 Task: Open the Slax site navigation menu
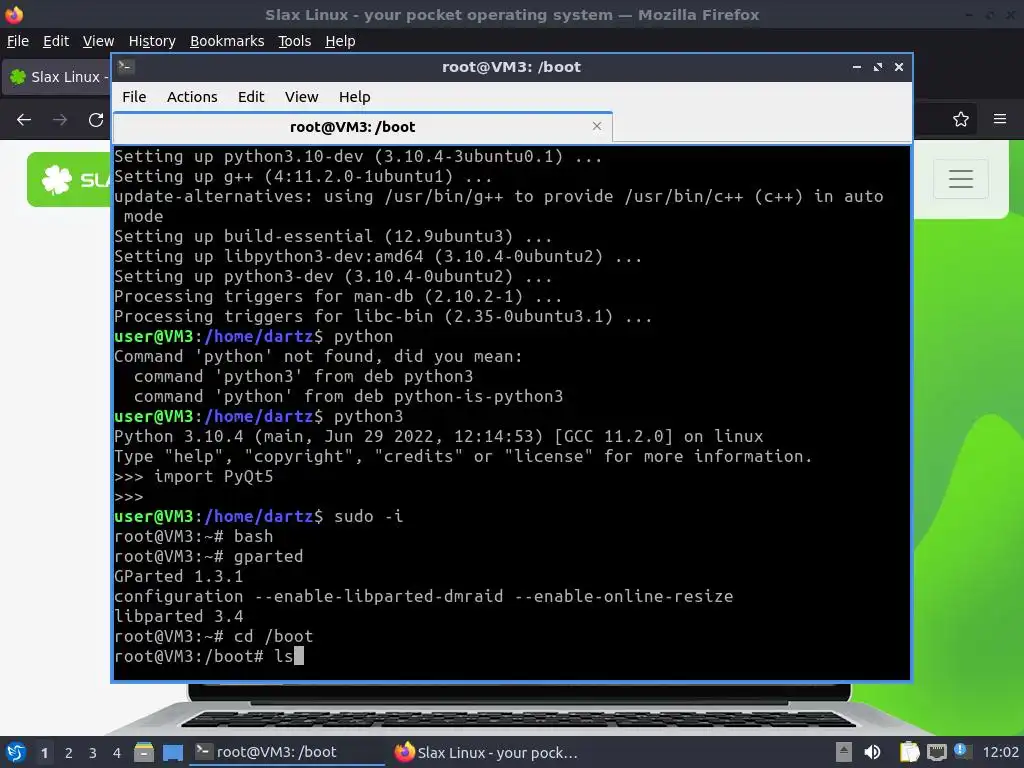point(961,178)
